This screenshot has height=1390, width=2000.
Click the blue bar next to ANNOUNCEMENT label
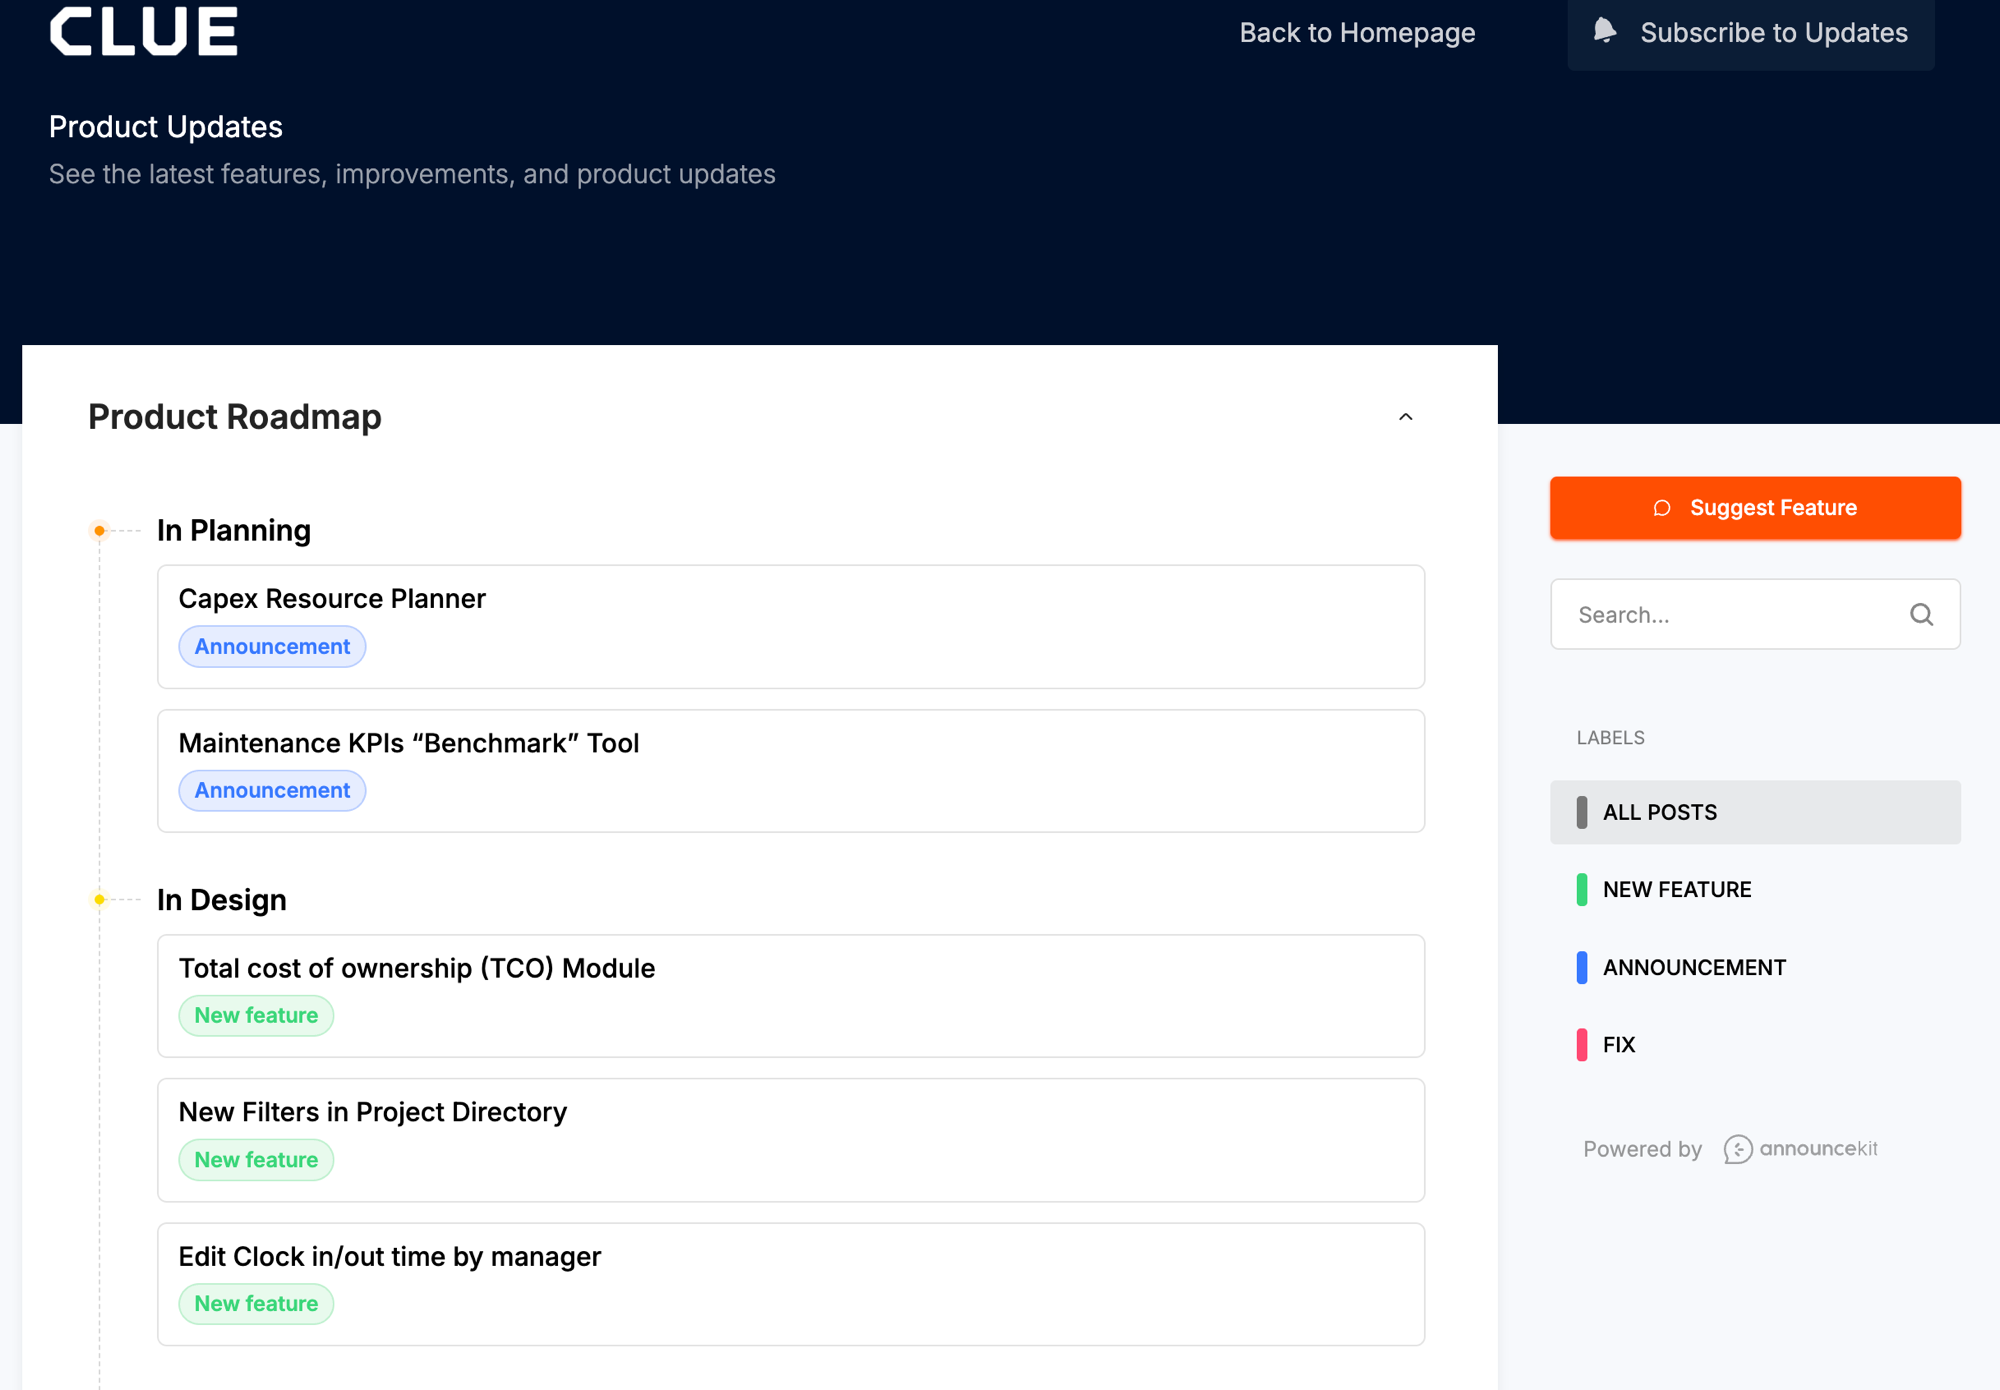[x=1582, y=966]
